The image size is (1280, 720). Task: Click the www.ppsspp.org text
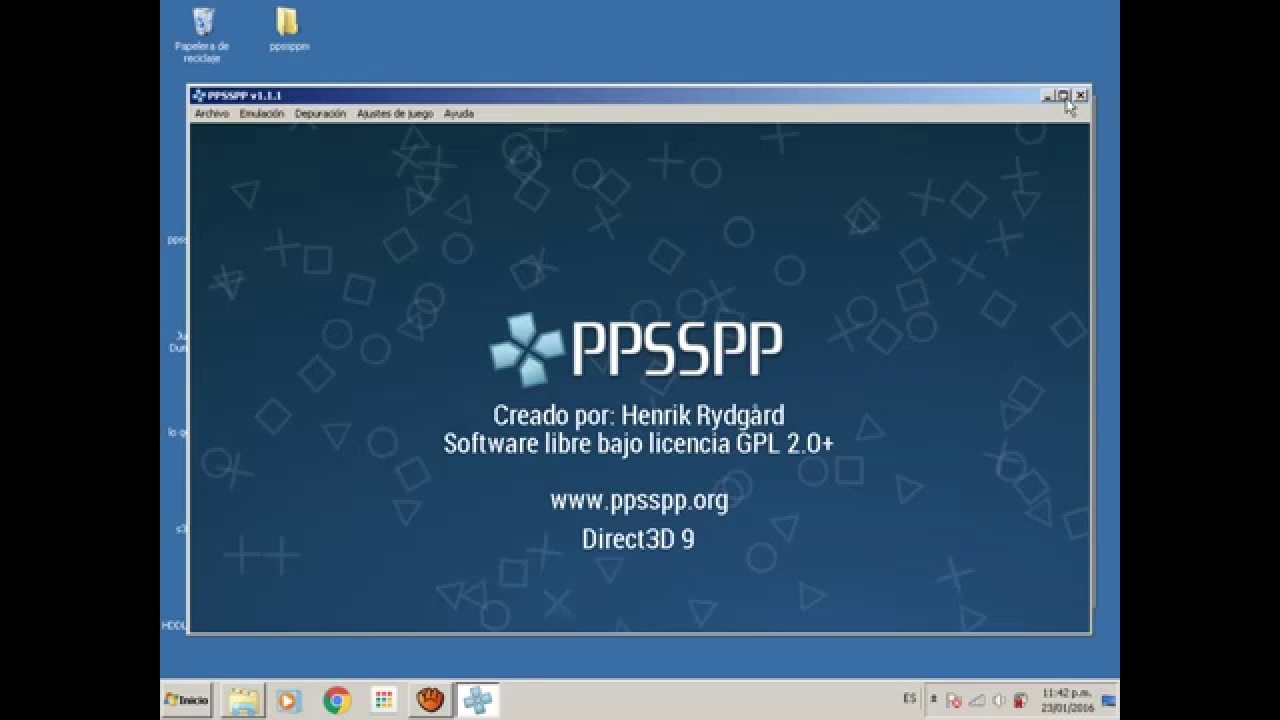[x=639, y=500]
